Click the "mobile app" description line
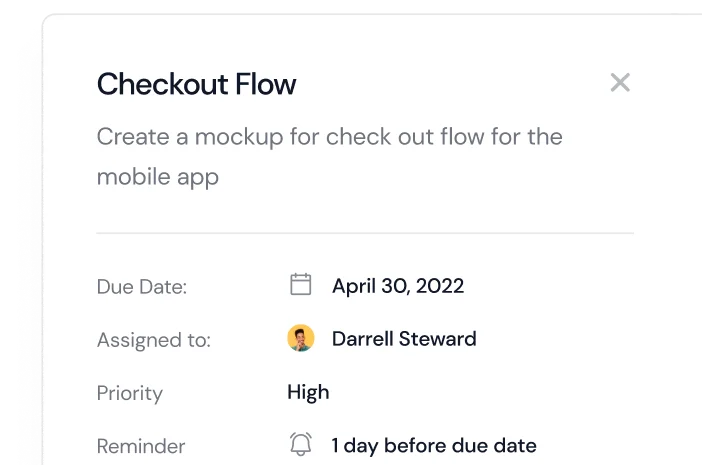Image resolution: width=702 pixels, height=465 pixels. coord(157,177)
